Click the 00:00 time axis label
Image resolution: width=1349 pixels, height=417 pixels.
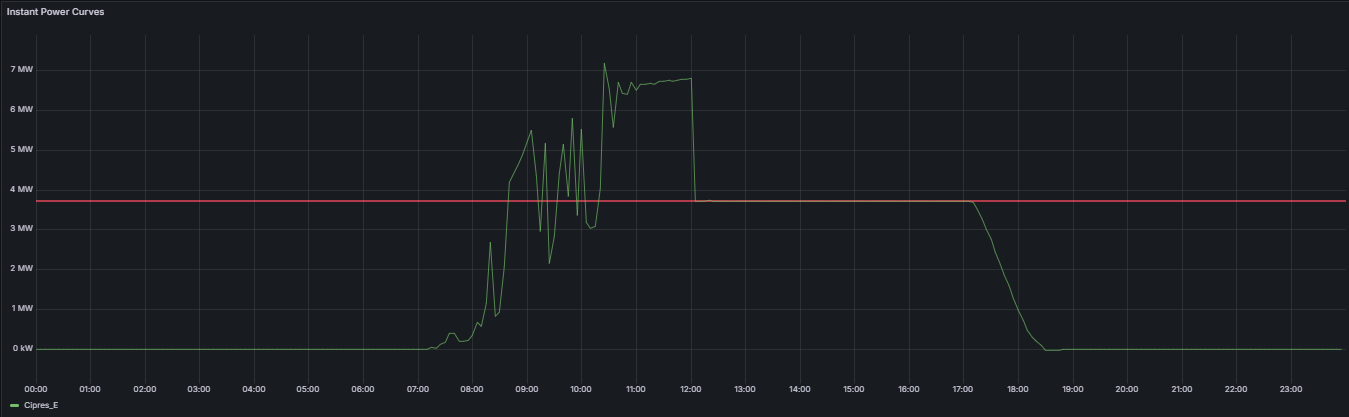point(35,389)
